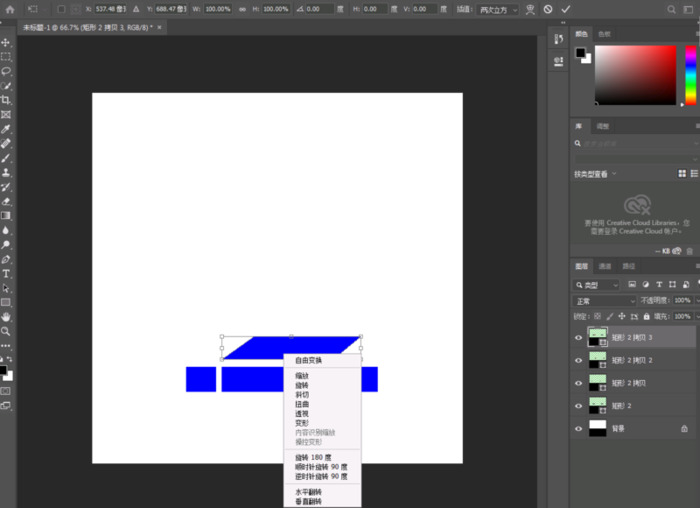Toggle warp mode icon in options bar
This screenshot has width=700, height=508.
[x=530, y=9]
